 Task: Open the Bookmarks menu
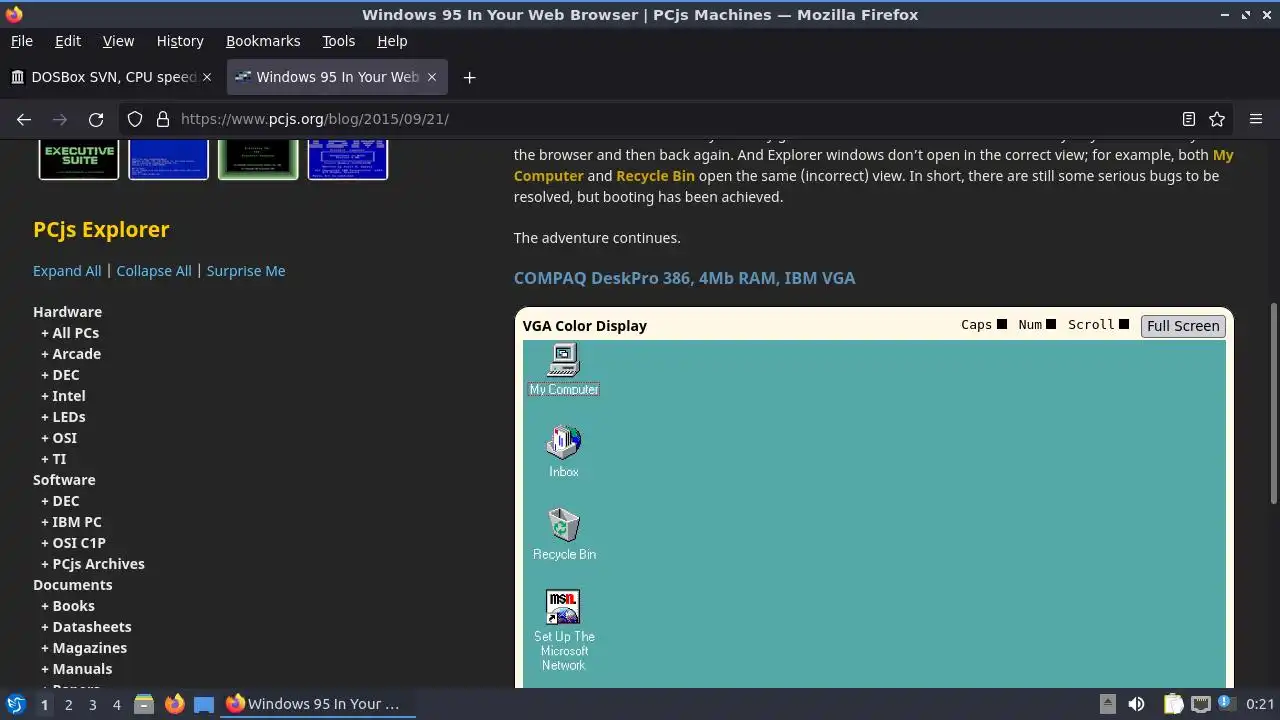(x=263, y=41)
